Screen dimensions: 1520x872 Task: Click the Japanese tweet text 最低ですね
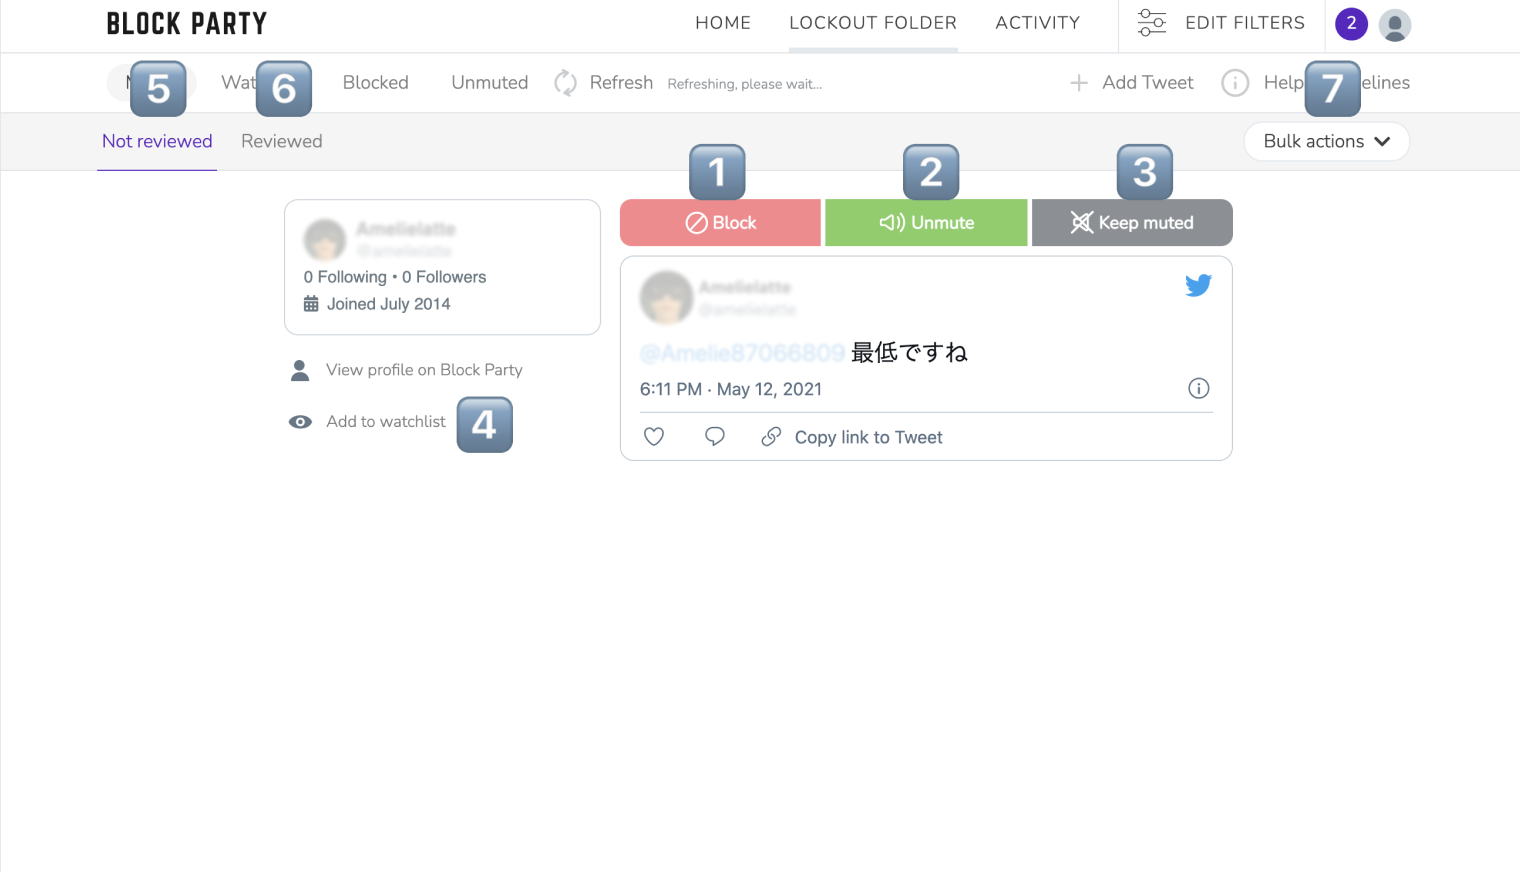coord(909,352)
